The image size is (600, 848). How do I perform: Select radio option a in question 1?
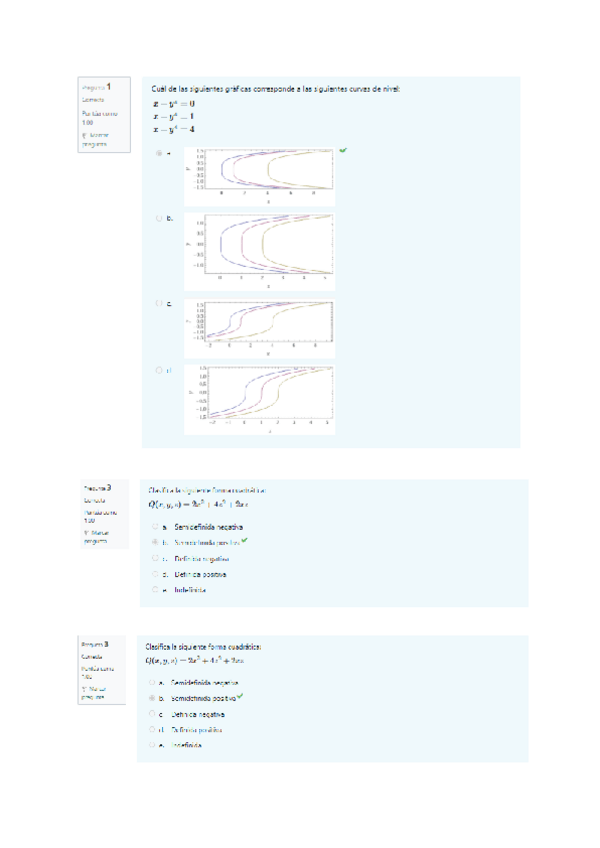pos(158,154)
